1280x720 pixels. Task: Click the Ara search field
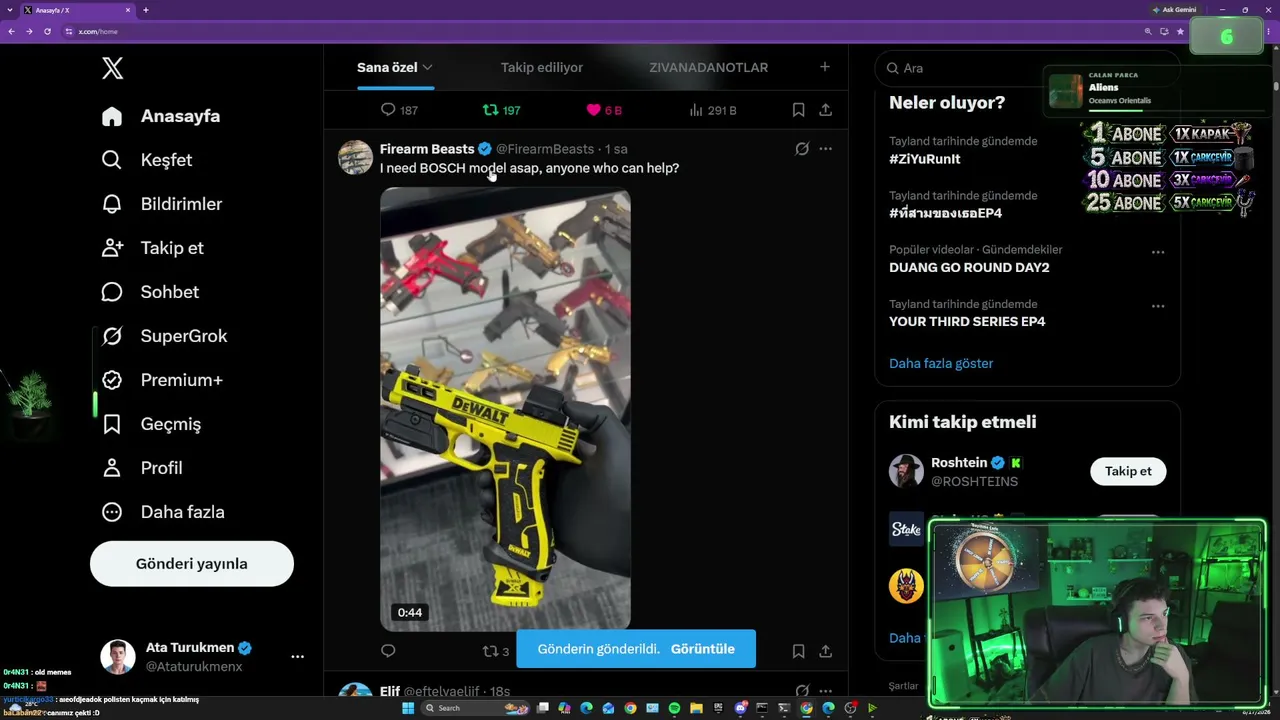pyautogui.click(x=1027, y=68)
